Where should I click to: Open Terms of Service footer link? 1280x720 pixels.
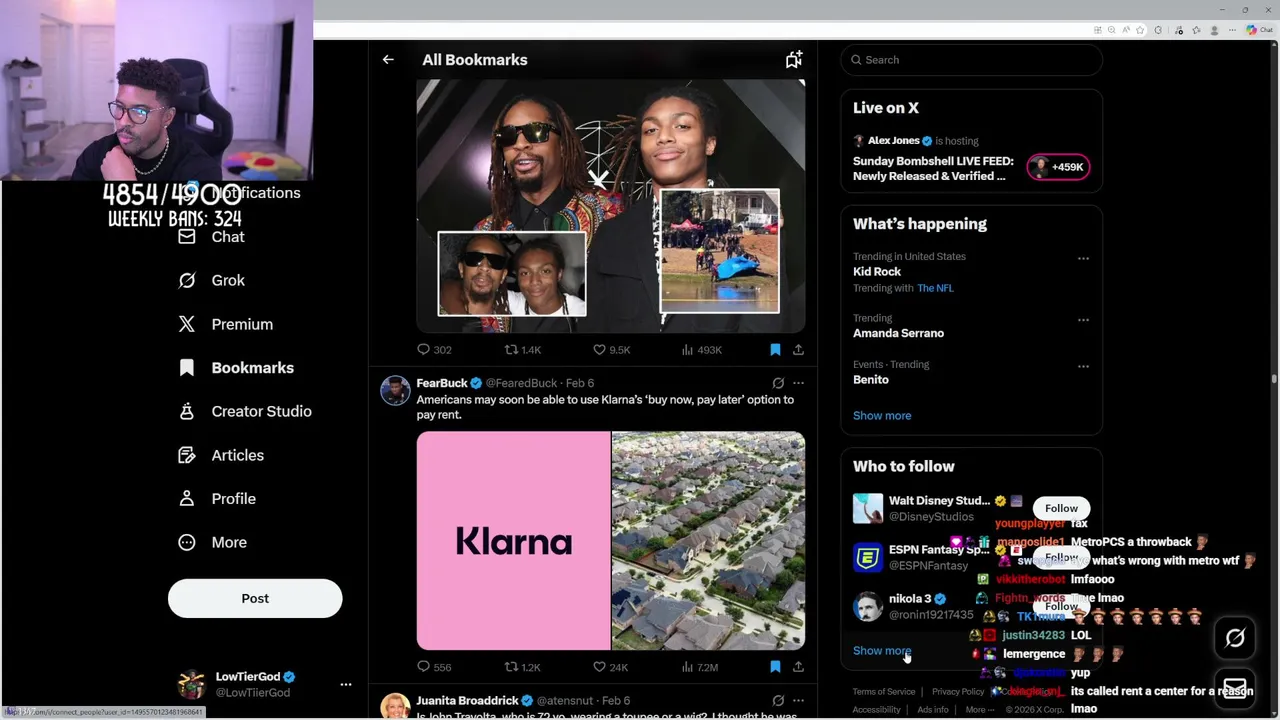click(884, 692)
